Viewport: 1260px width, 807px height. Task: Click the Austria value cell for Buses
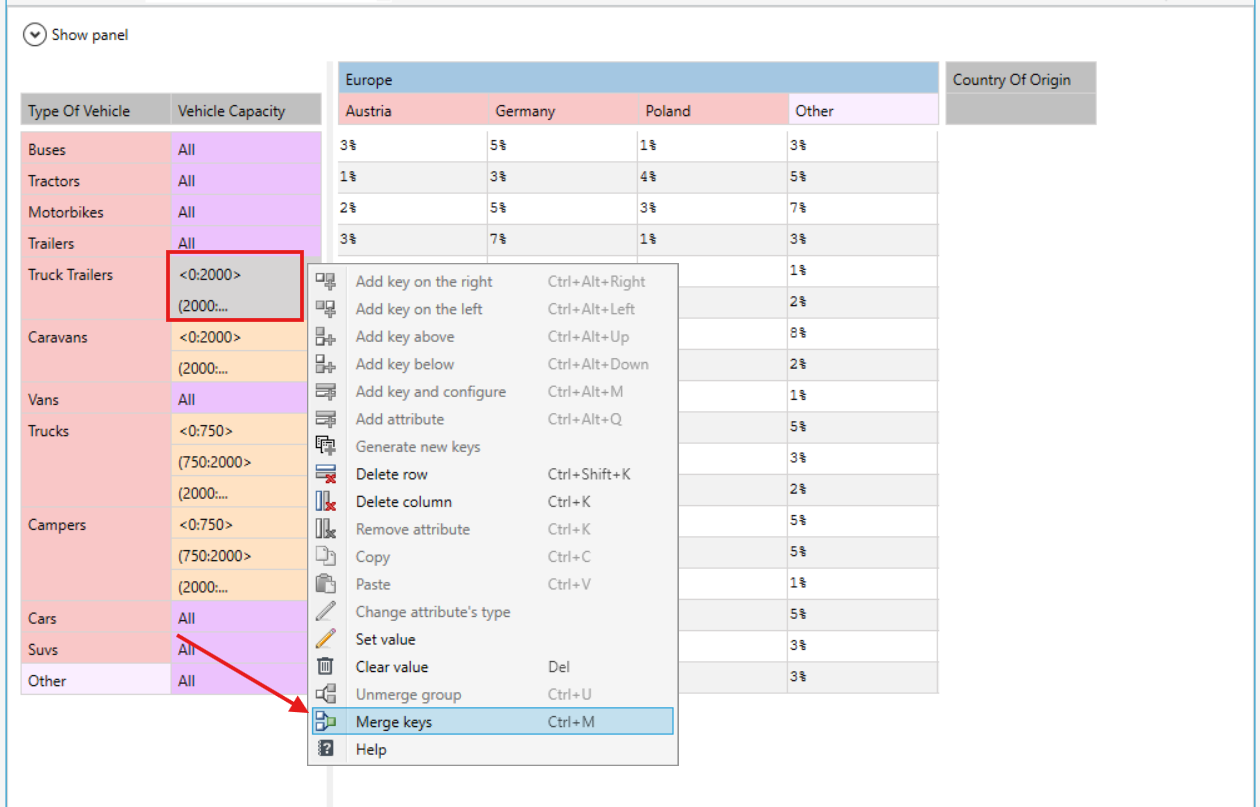[x=412, y=145]
